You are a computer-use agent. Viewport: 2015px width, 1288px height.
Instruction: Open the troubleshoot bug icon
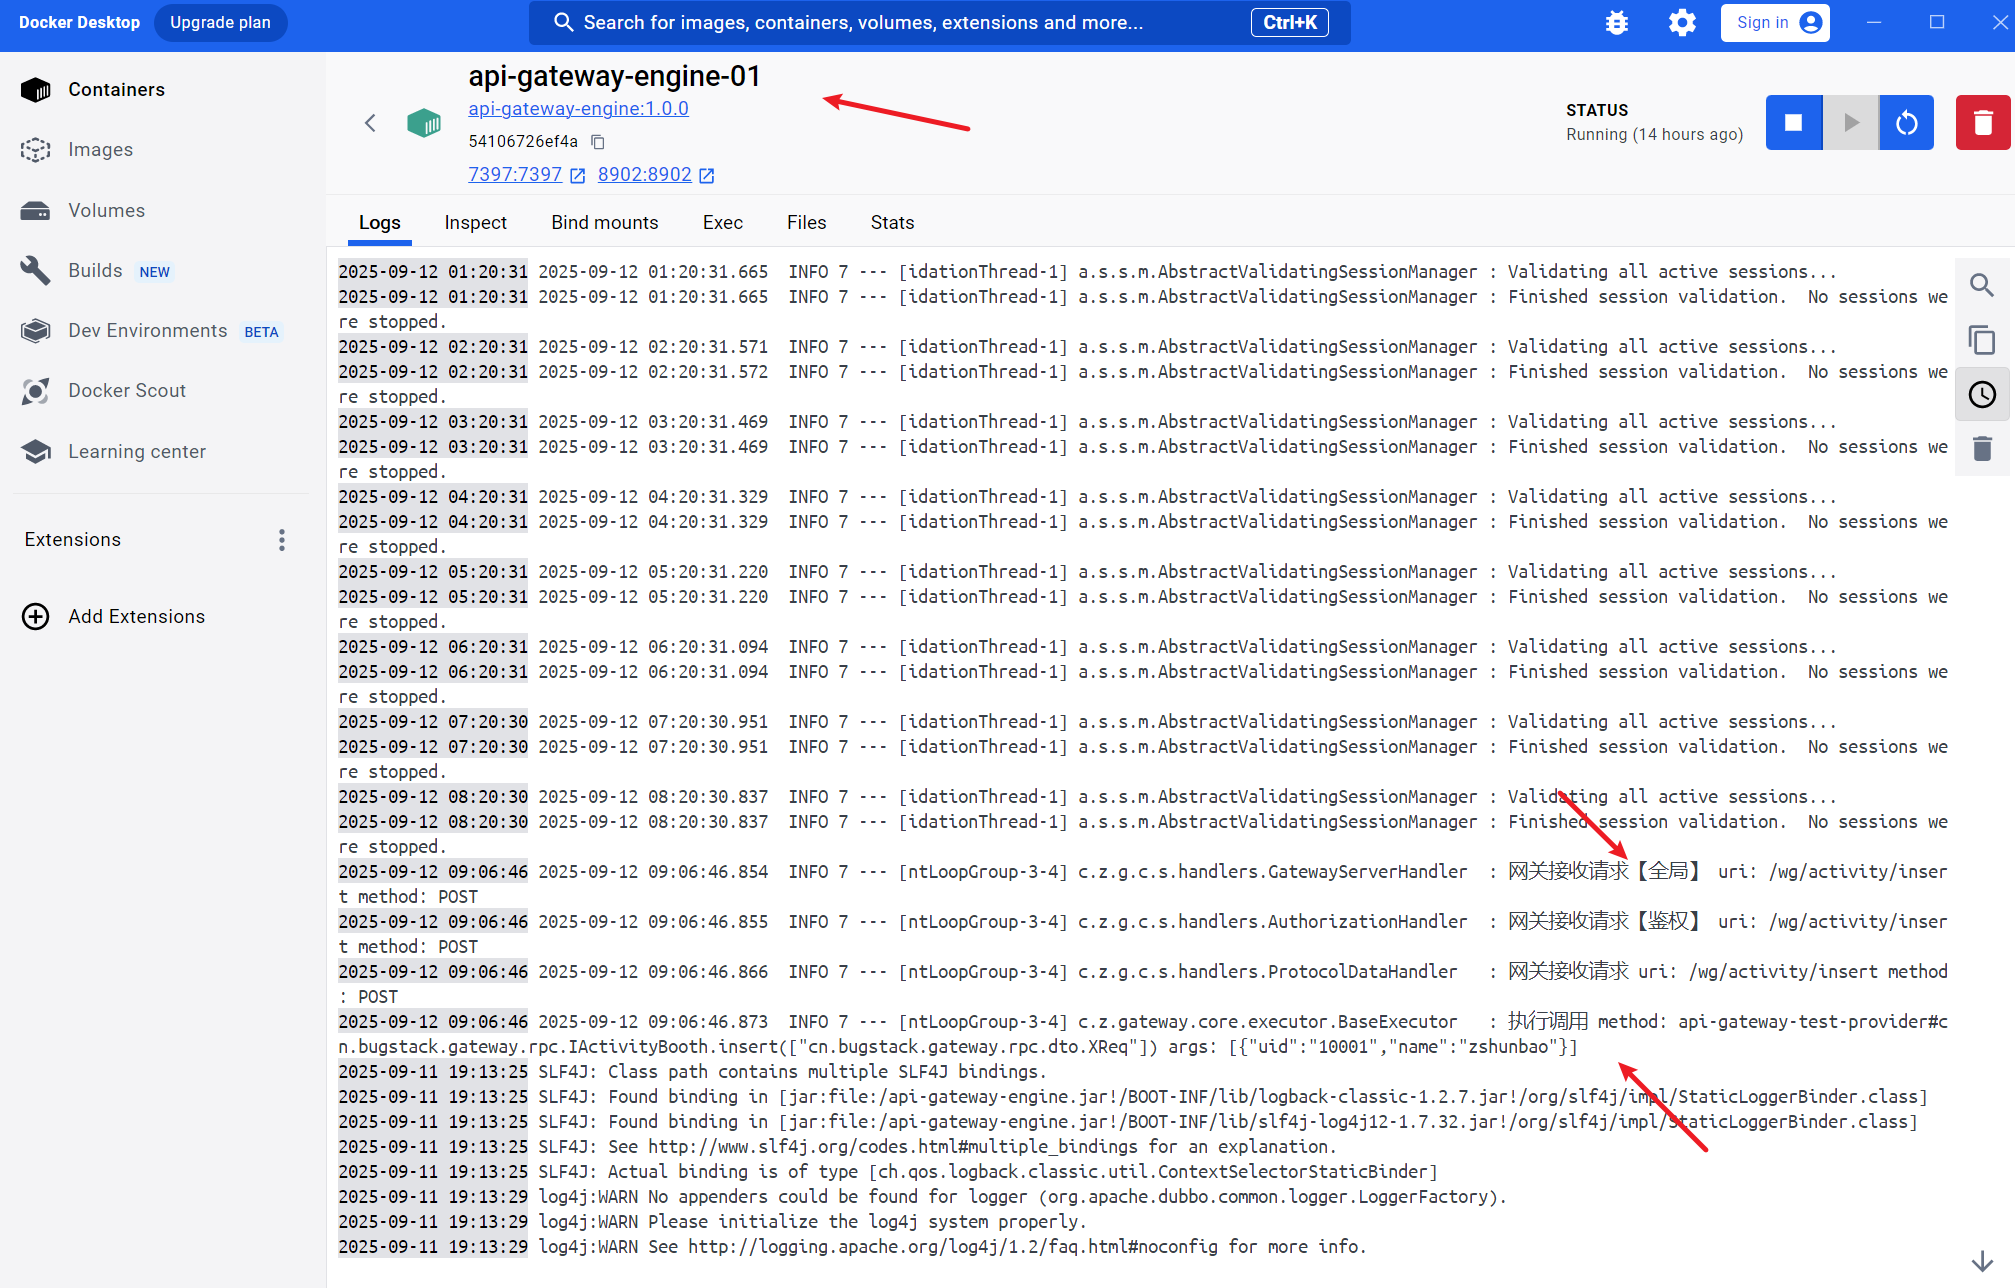coord(1616,23)
